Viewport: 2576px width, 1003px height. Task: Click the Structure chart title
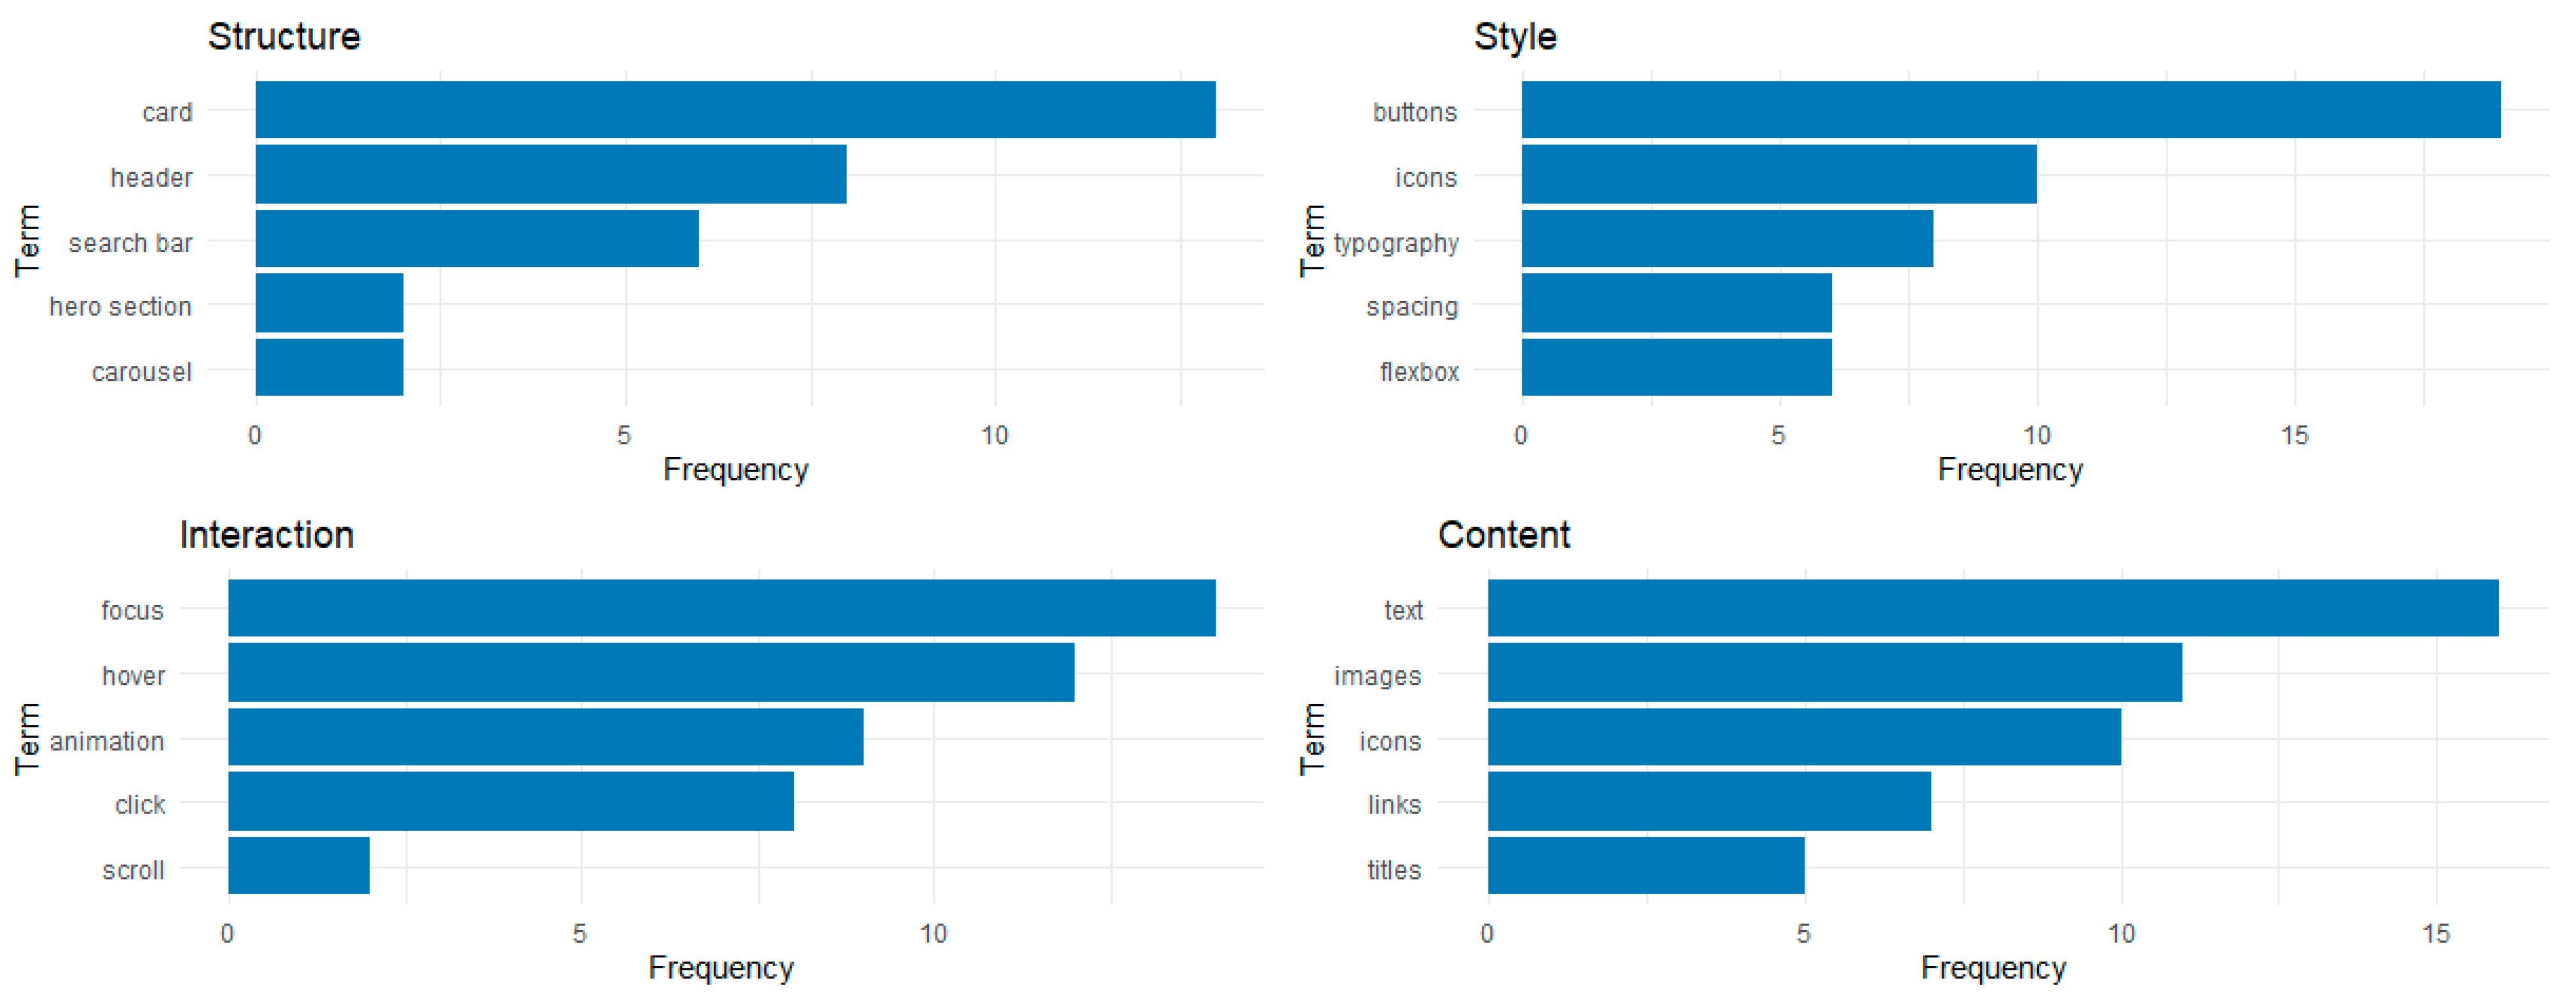coord(284,37)
